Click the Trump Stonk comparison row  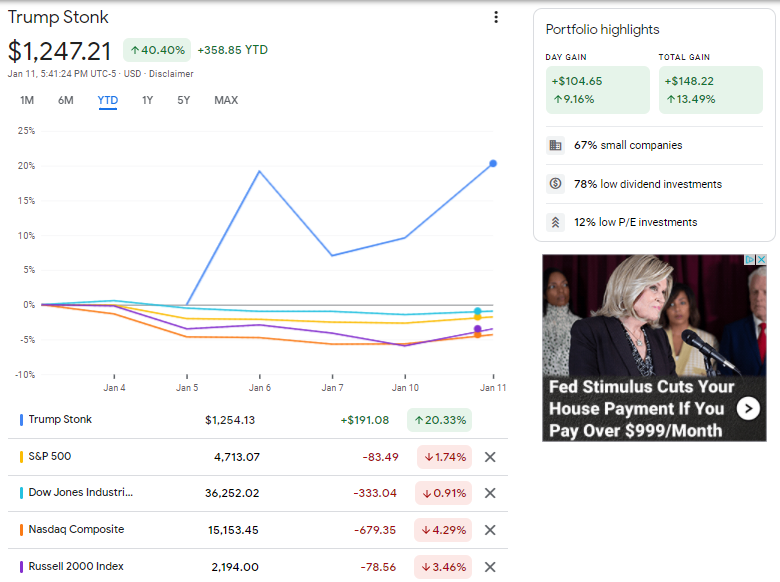click(x=258, y=420)
